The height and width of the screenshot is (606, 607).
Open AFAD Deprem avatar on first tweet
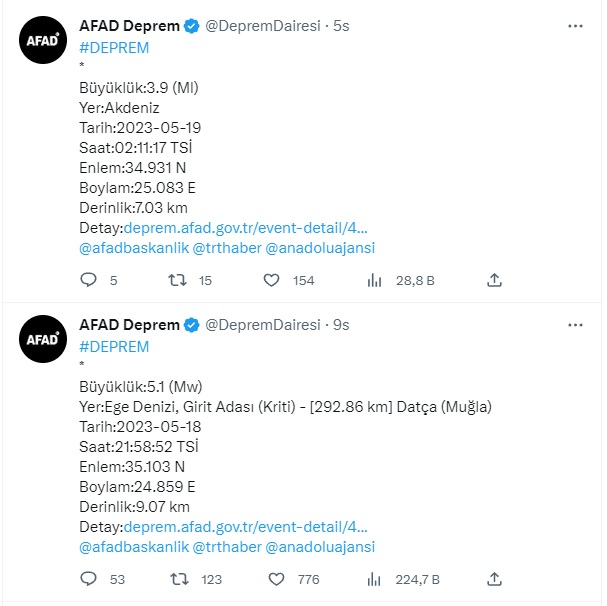coord(45,42)
